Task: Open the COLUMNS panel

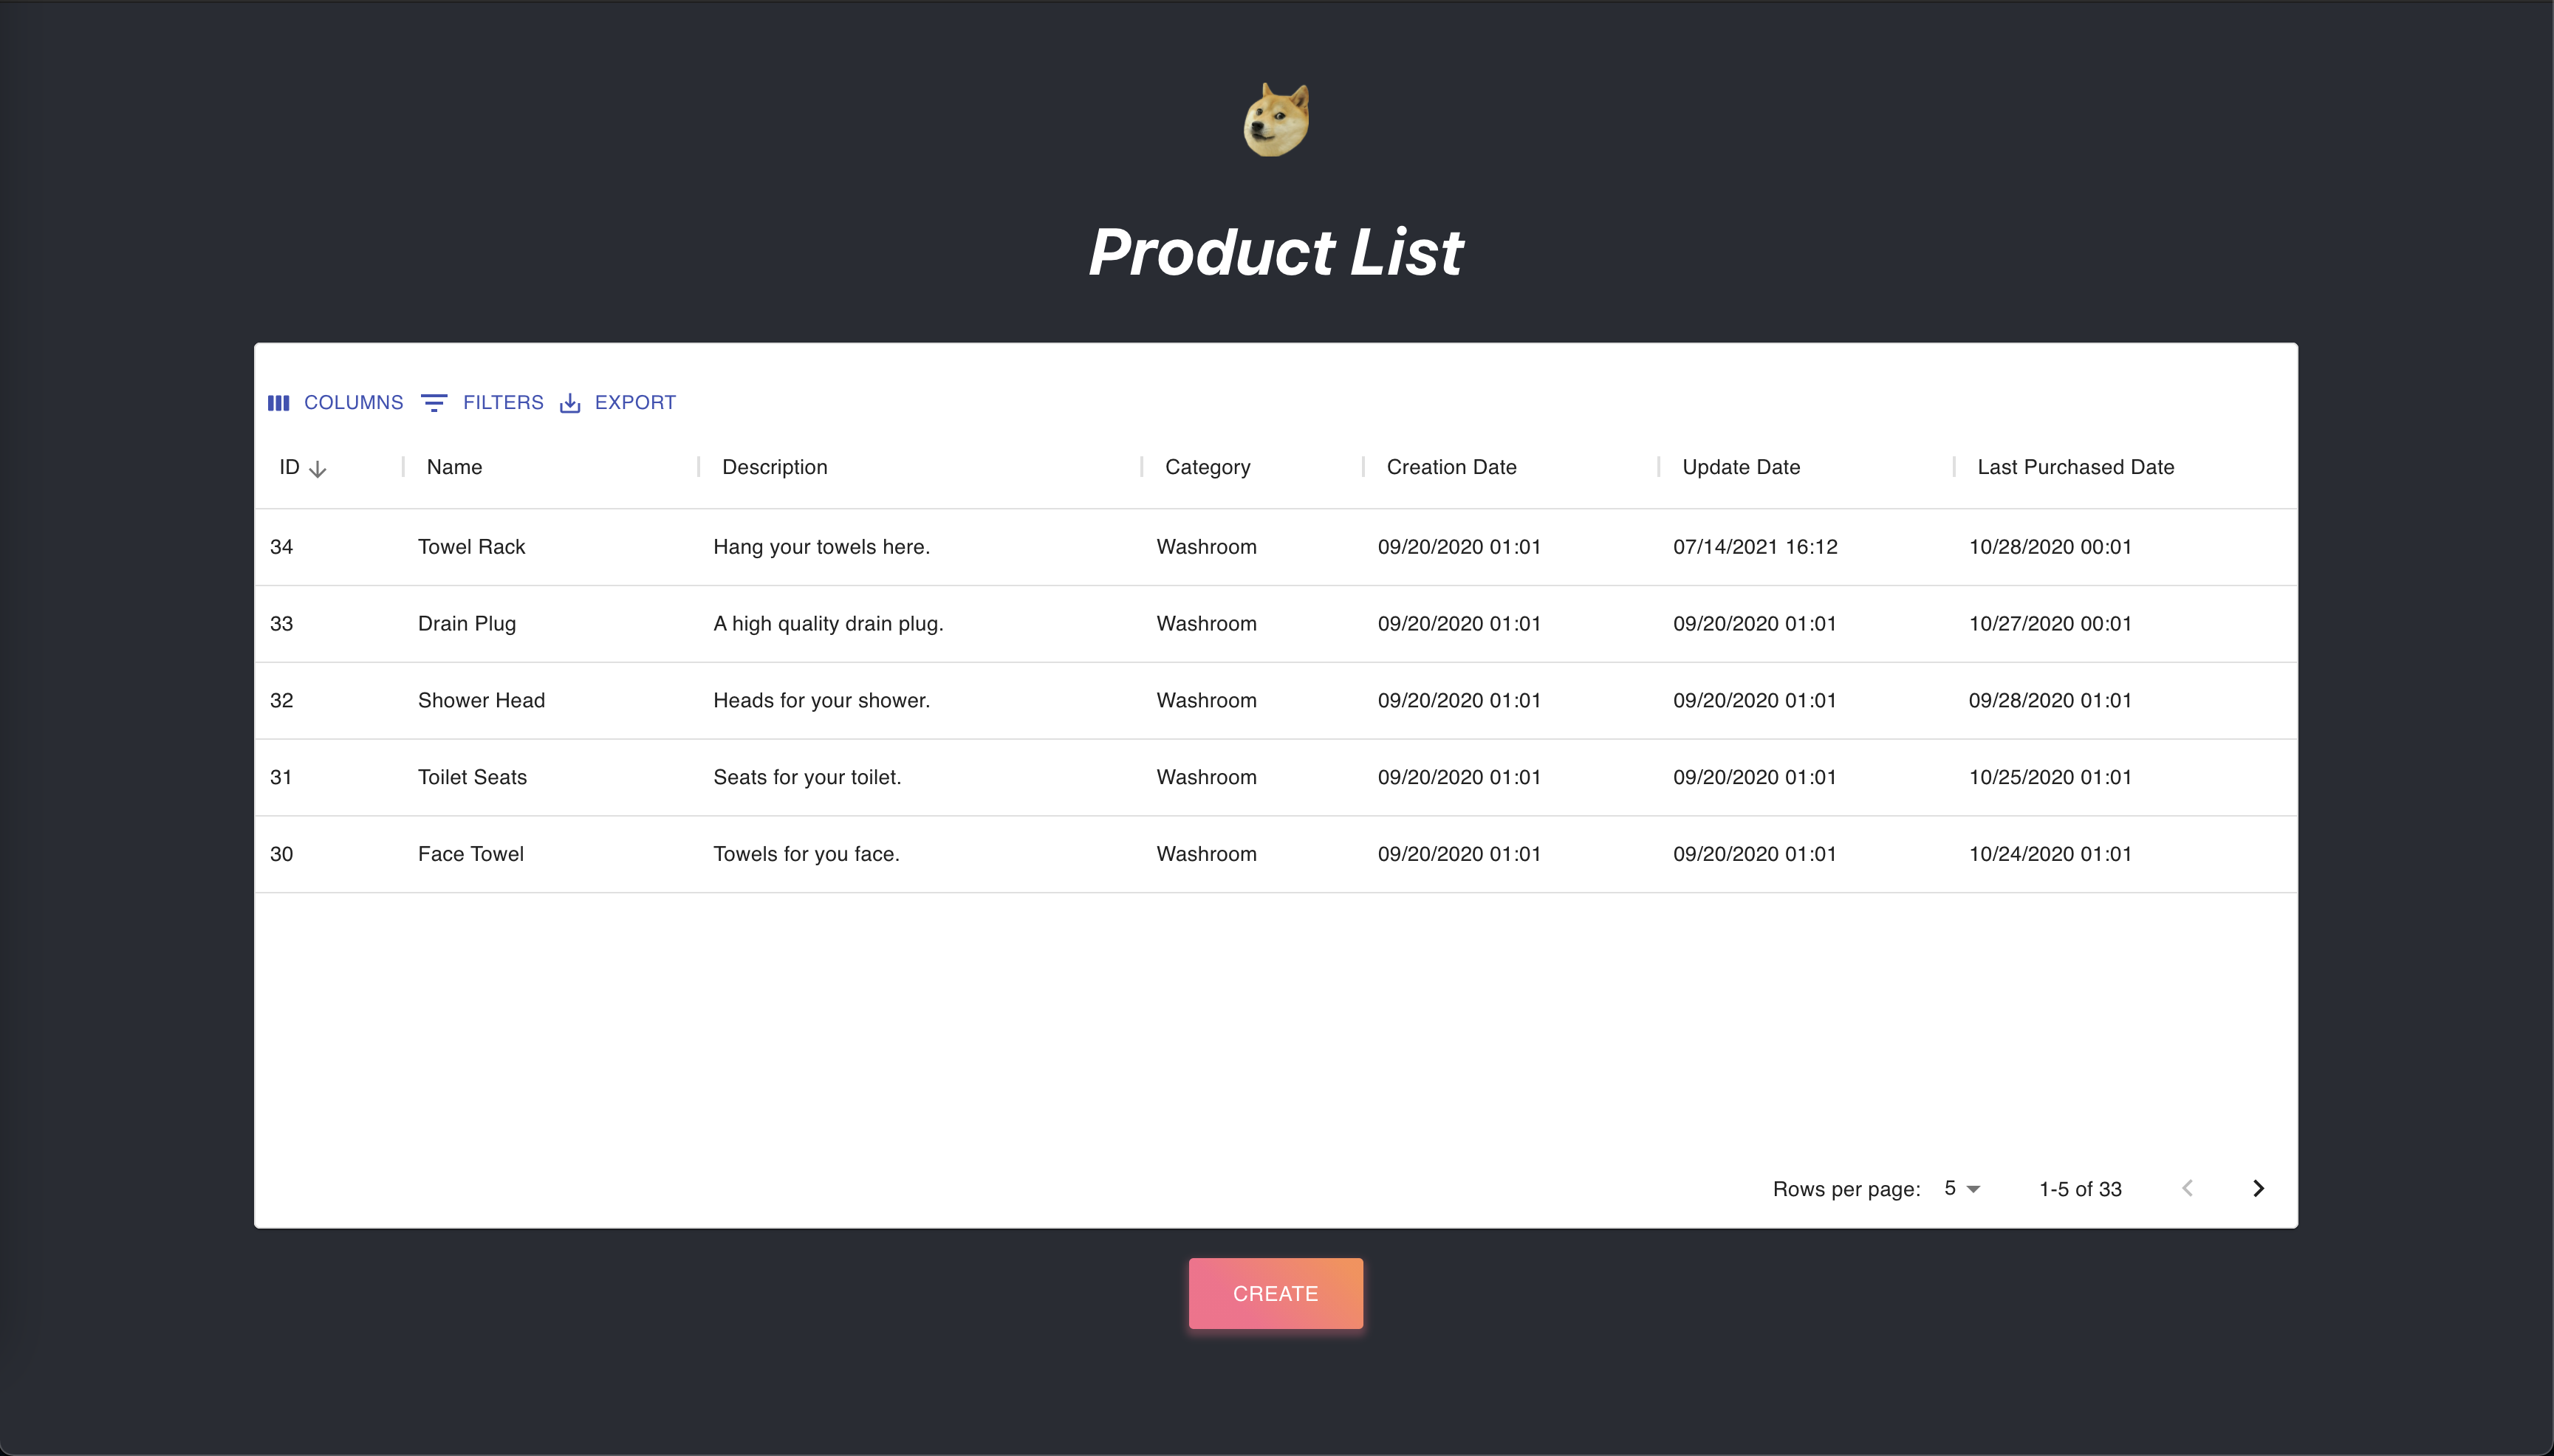Action: tap(353, 403)
